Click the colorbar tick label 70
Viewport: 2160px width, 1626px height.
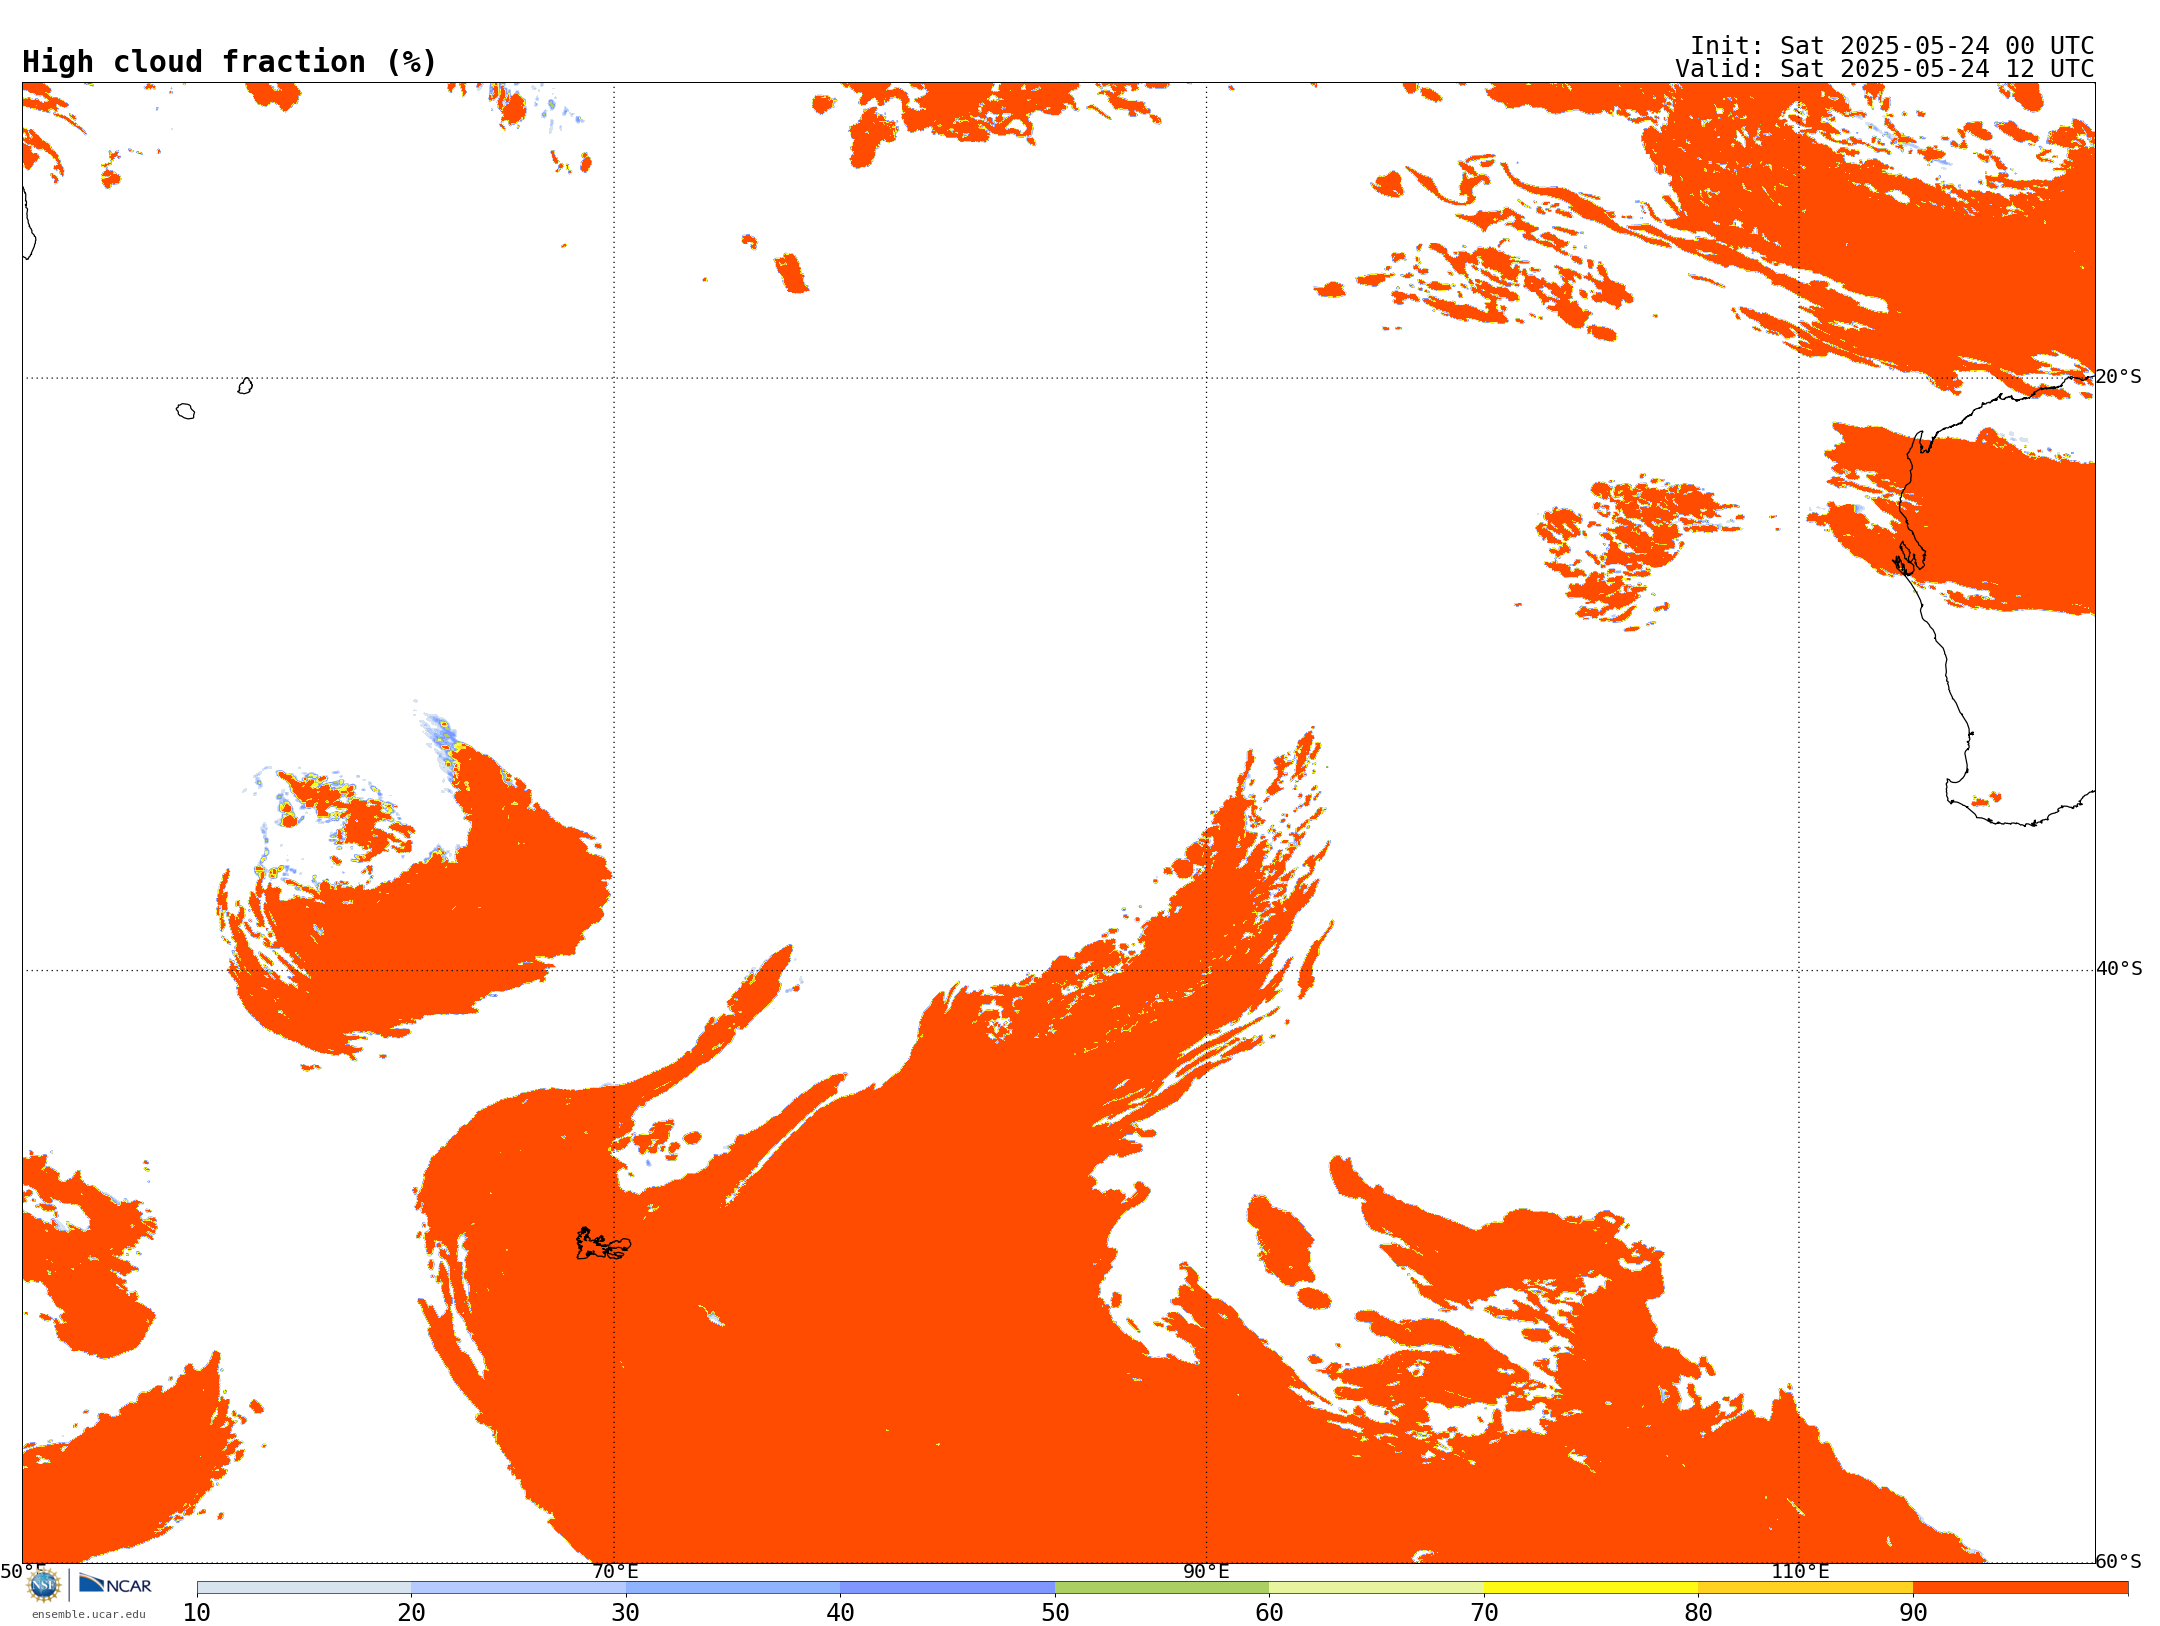1484,1613
